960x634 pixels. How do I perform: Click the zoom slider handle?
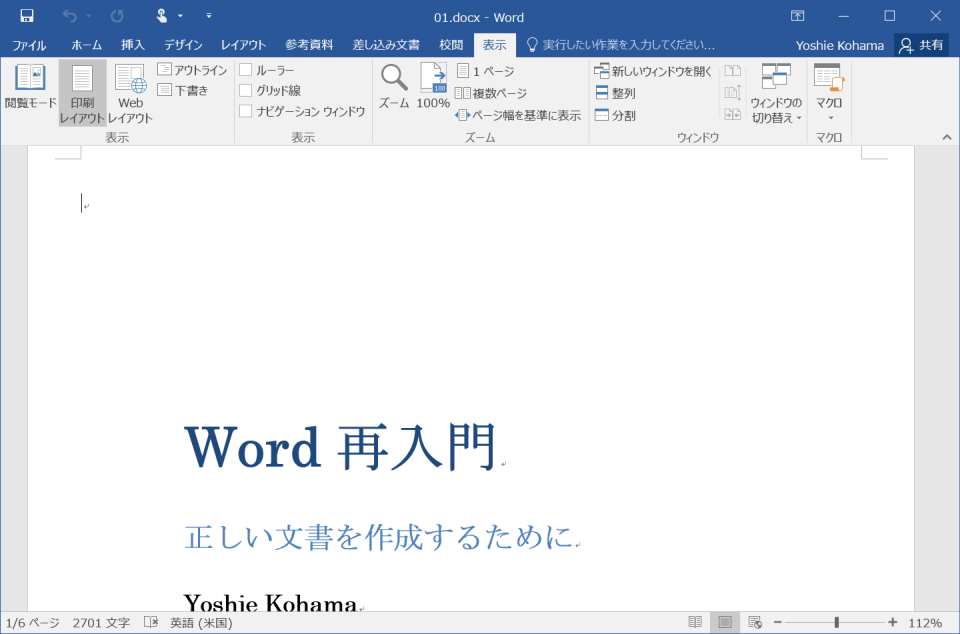(836, 622)
